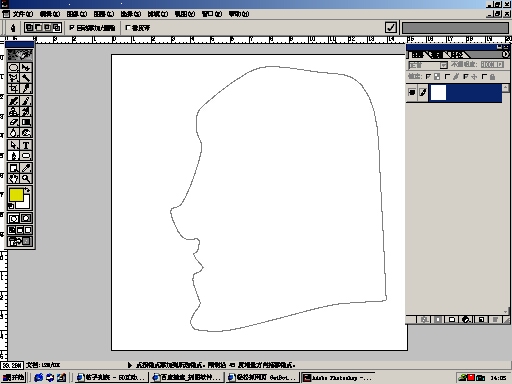Select the Eraser tool
Viewport: 512px width, 384px height.
(13, 122)
